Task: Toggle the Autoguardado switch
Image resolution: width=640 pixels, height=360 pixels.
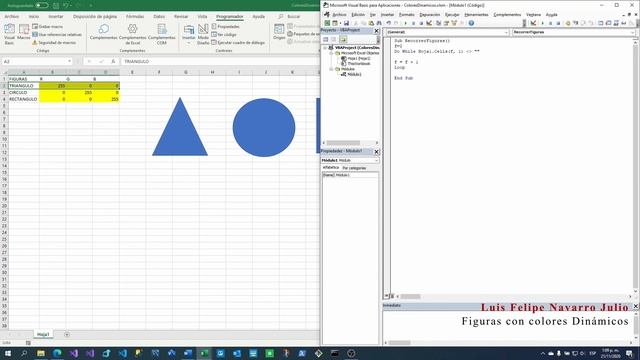Action: (x=42, y=5)
